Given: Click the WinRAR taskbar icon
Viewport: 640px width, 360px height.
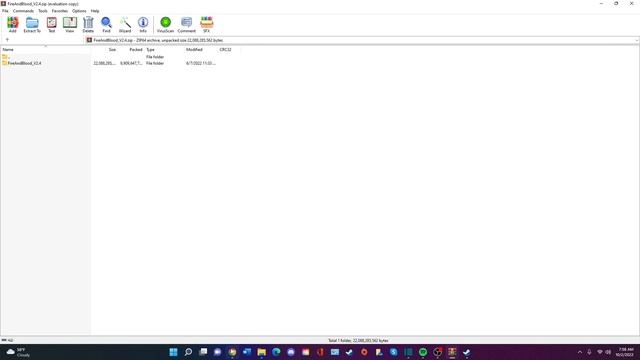Looking at the screenshot, I should 452,352.
